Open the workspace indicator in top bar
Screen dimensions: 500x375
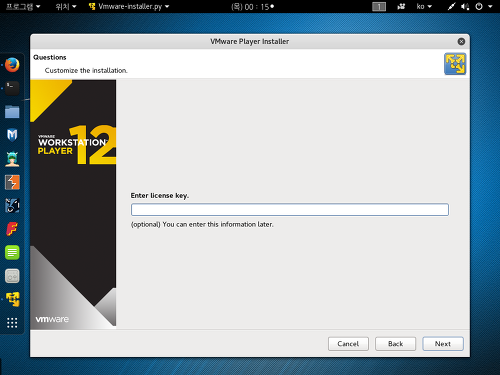click(379, 7)
